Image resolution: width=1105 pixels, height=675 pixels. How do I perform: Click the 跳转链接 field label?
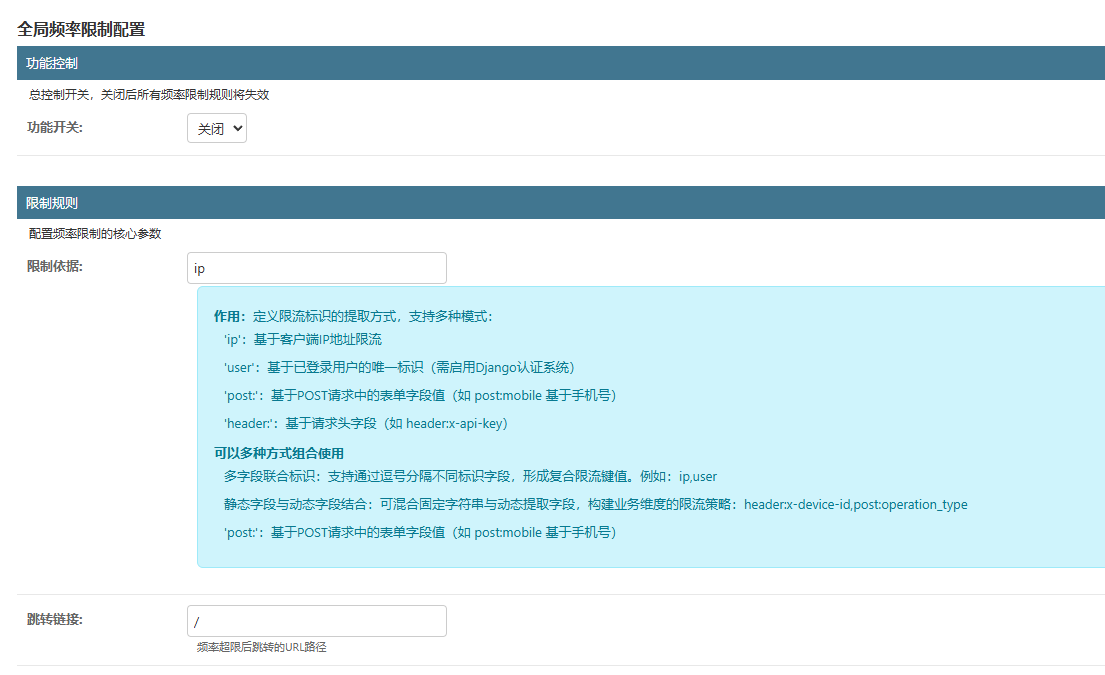click(55, 619)
